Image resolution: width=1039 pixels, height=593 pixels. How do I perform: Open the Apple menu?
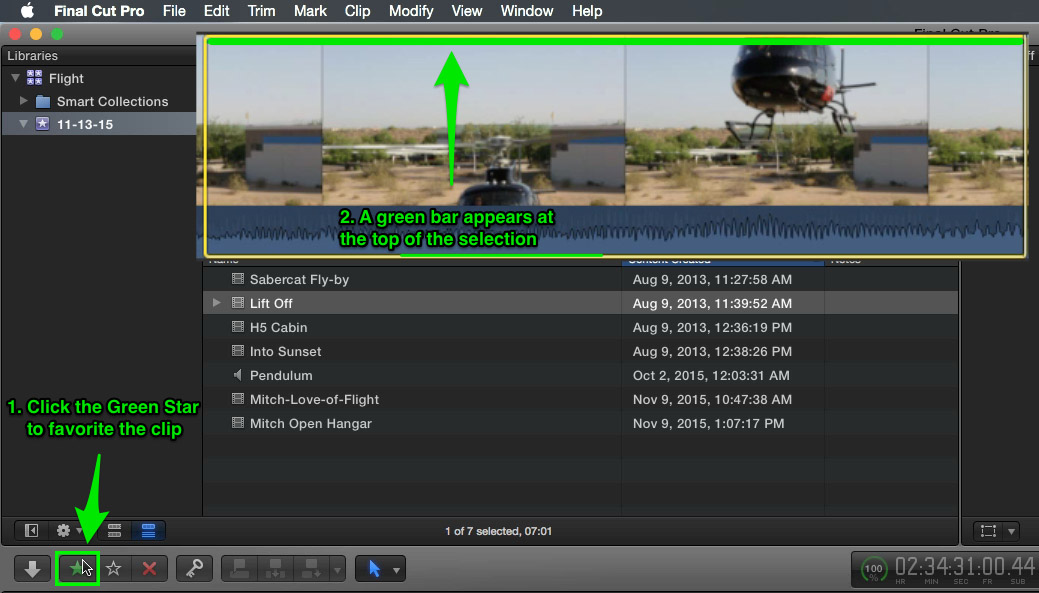pyautogui.click(x=27, y=11)
